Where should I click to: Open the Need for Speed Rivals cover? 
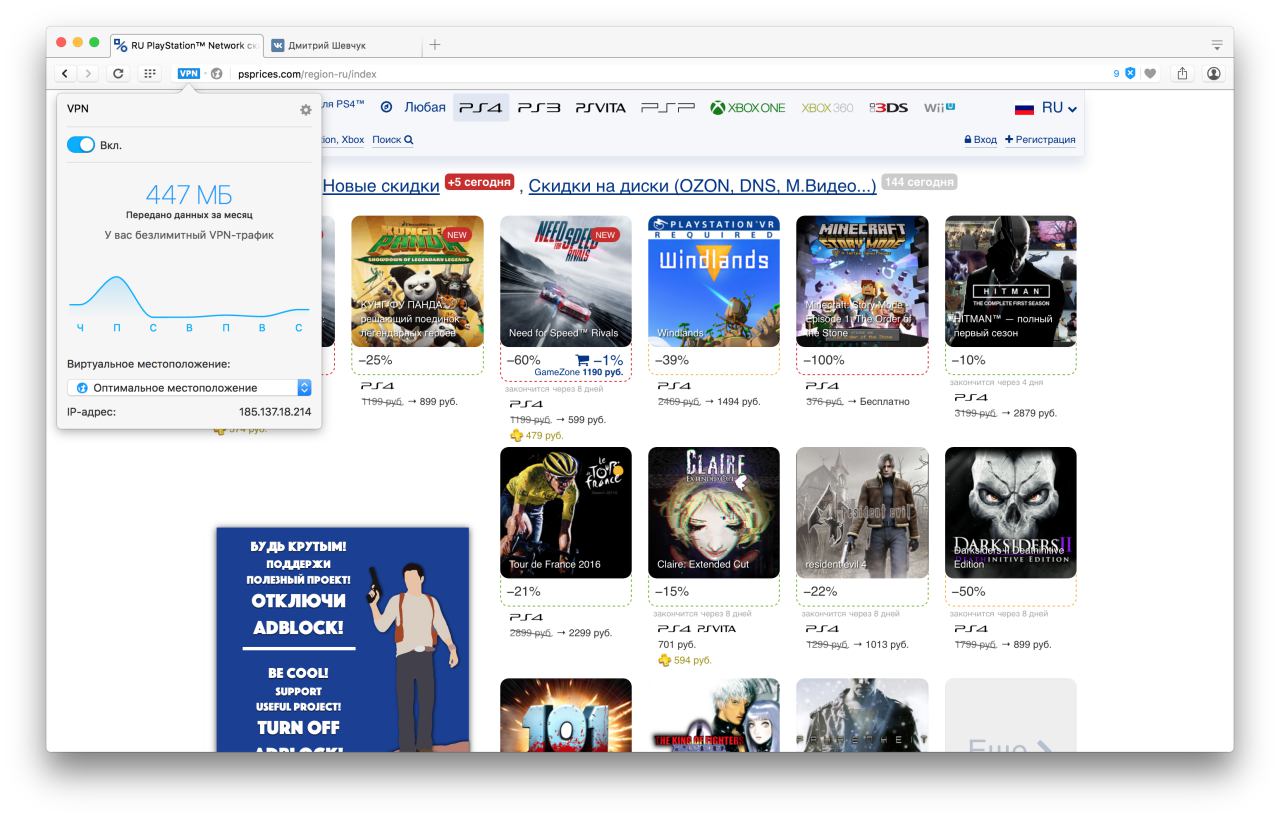pyautogui.click(x=566, y=281)
